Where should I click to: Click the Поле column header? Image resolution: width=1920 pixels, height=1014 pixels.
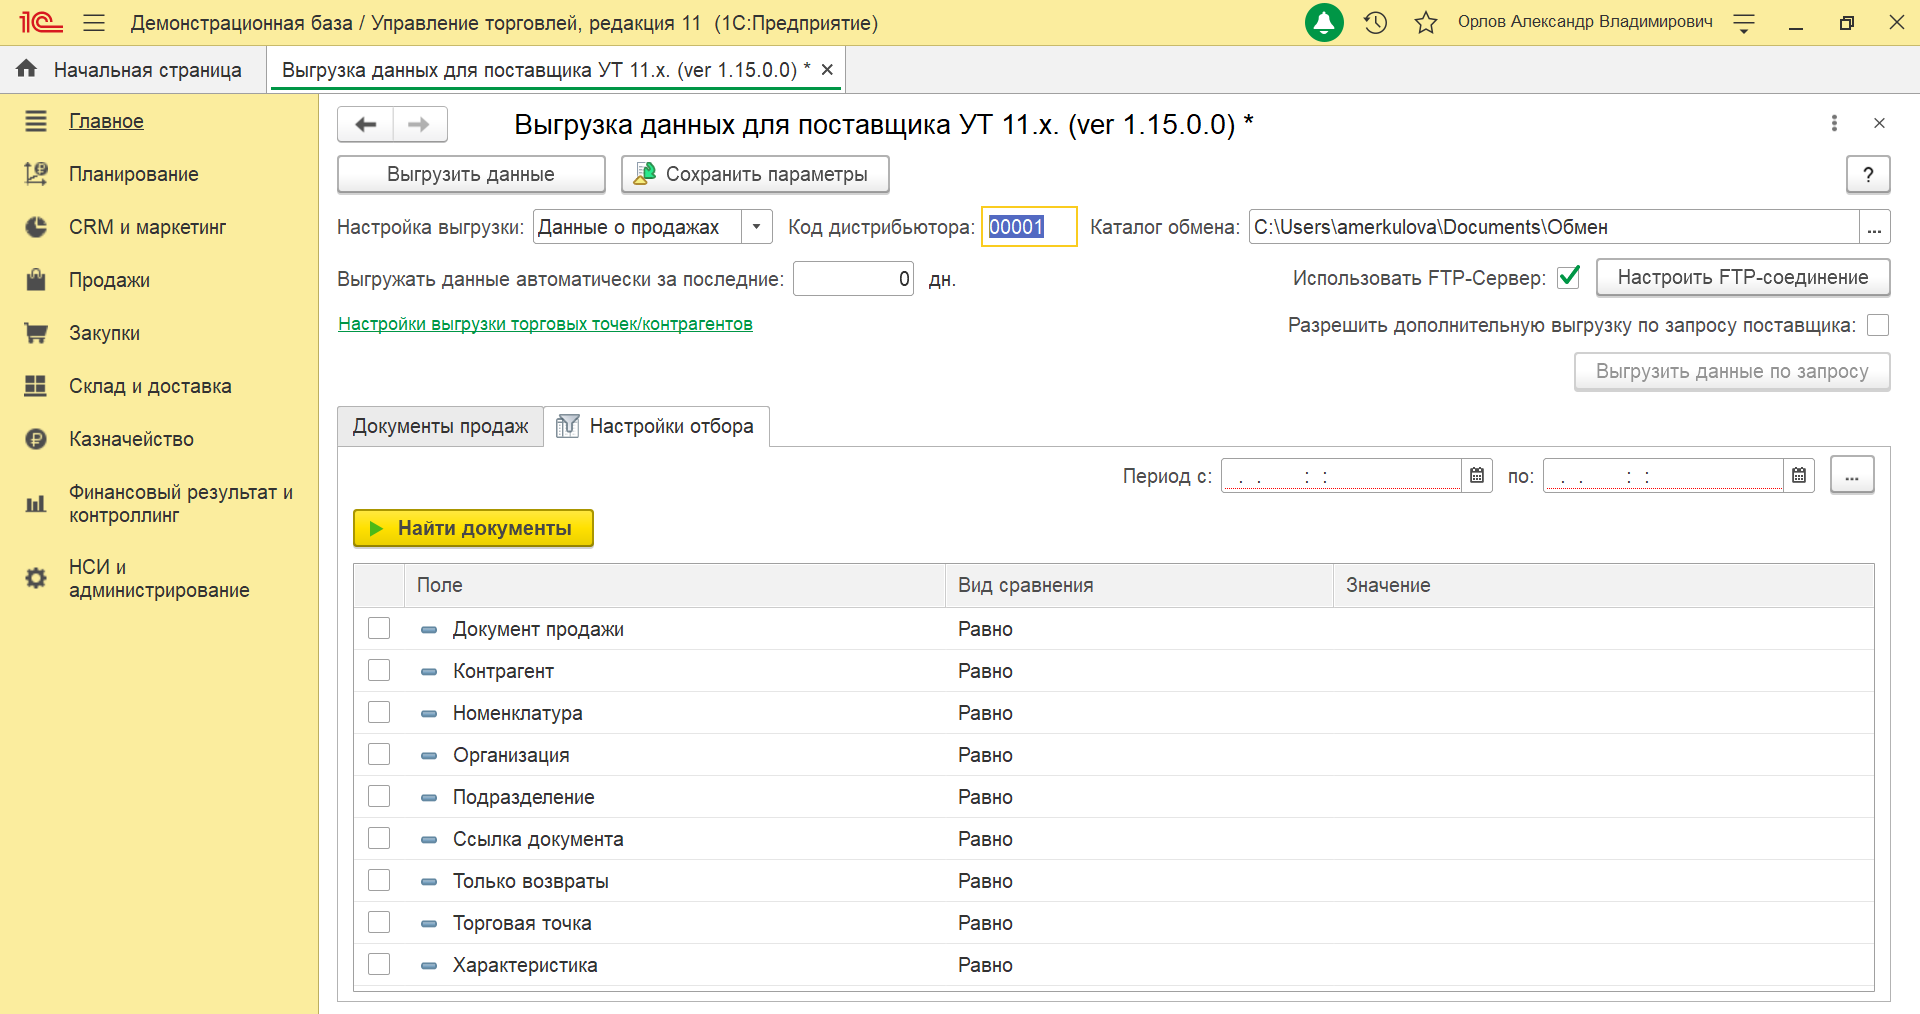tap(675, 585)
